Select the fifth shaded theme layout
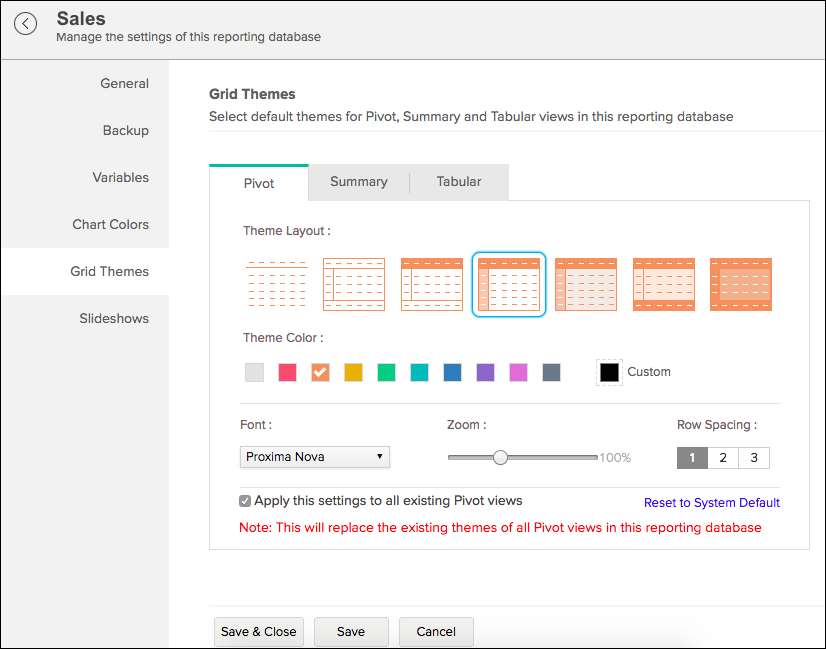The image size is (826, 649). pyautogui.click(x=586, y=284)
